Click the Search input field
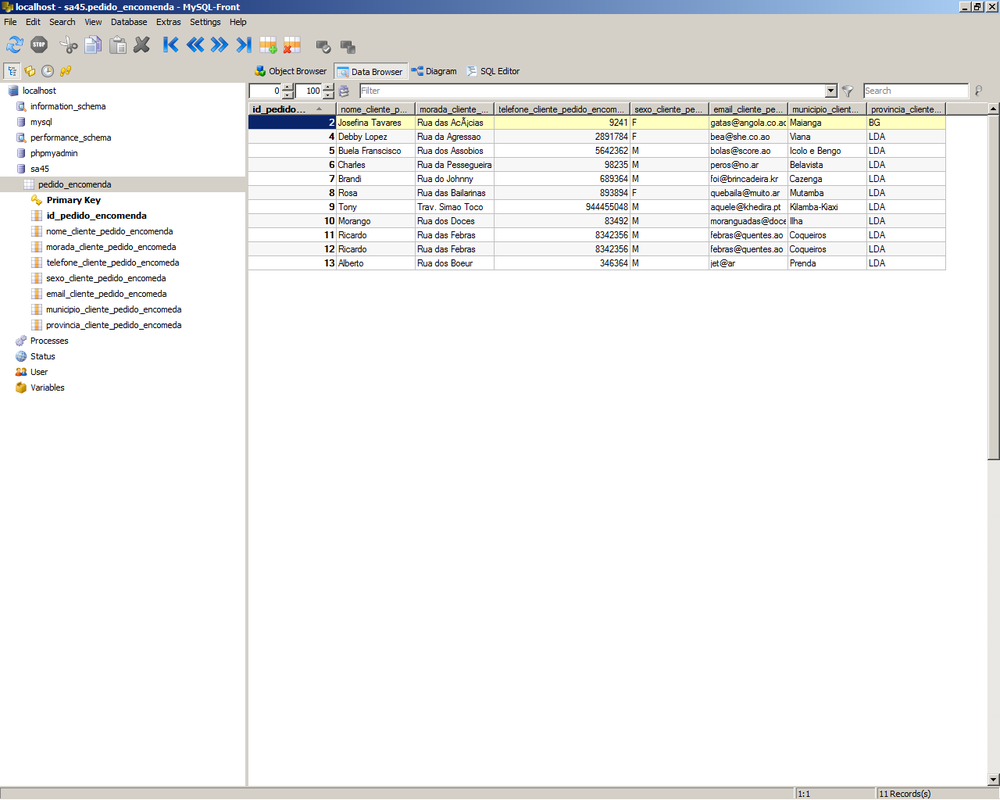This screenshot has width=1000, height=800. pos(915,91)
